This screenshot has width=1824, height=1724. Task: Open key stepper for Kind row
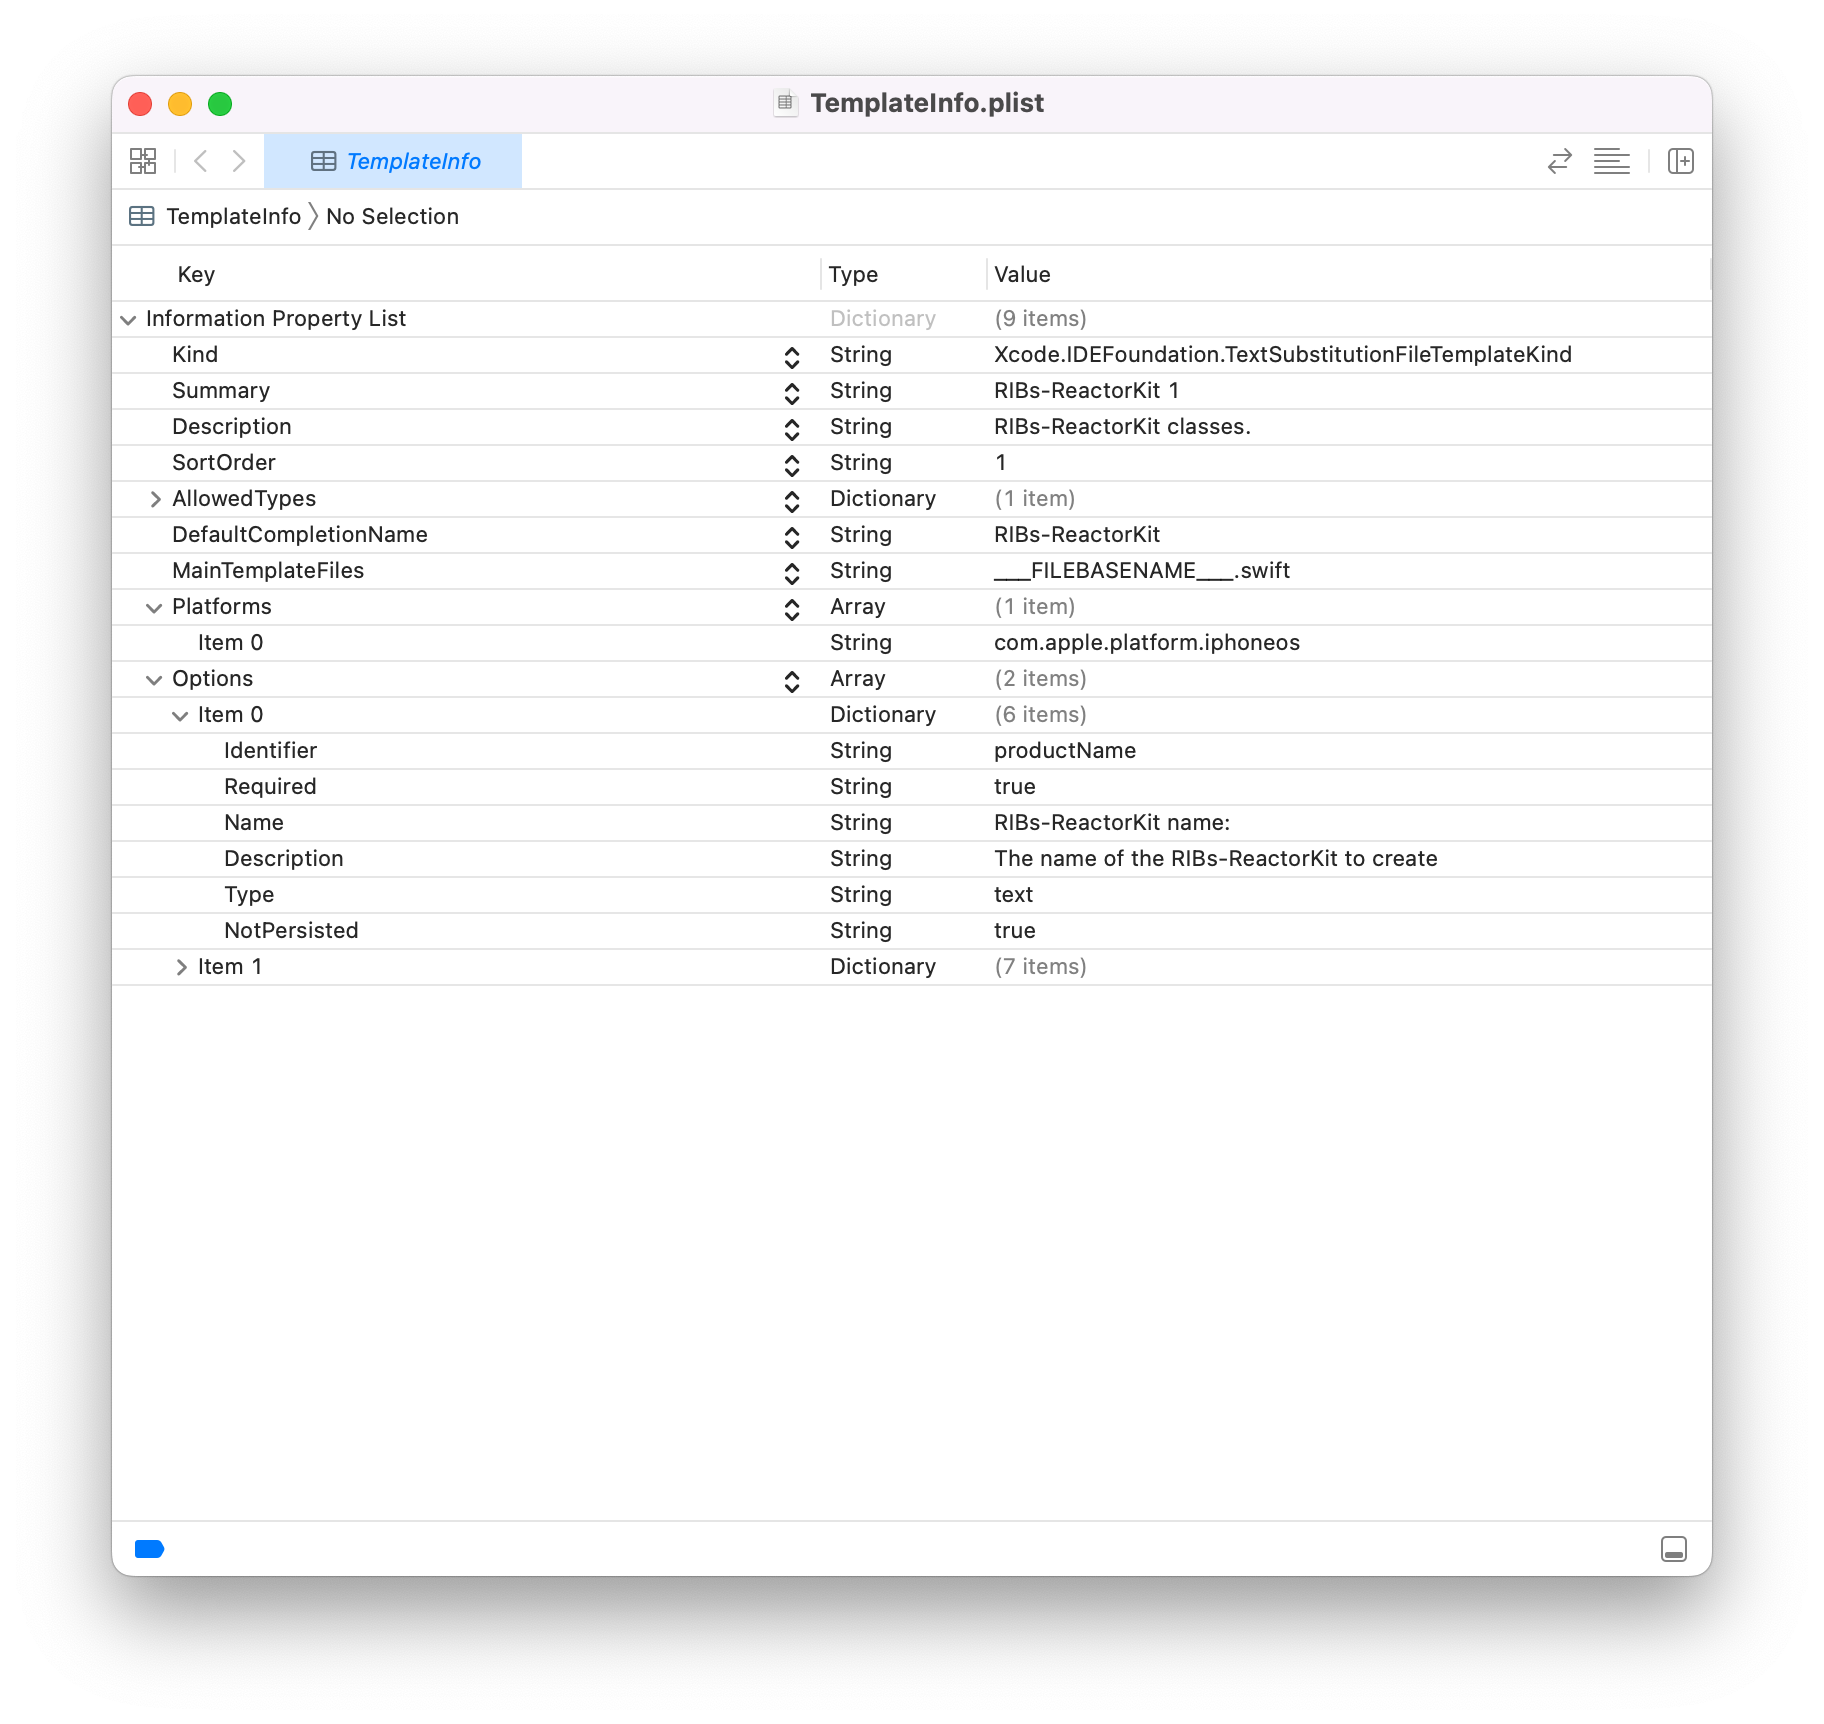tap(792, 357)
